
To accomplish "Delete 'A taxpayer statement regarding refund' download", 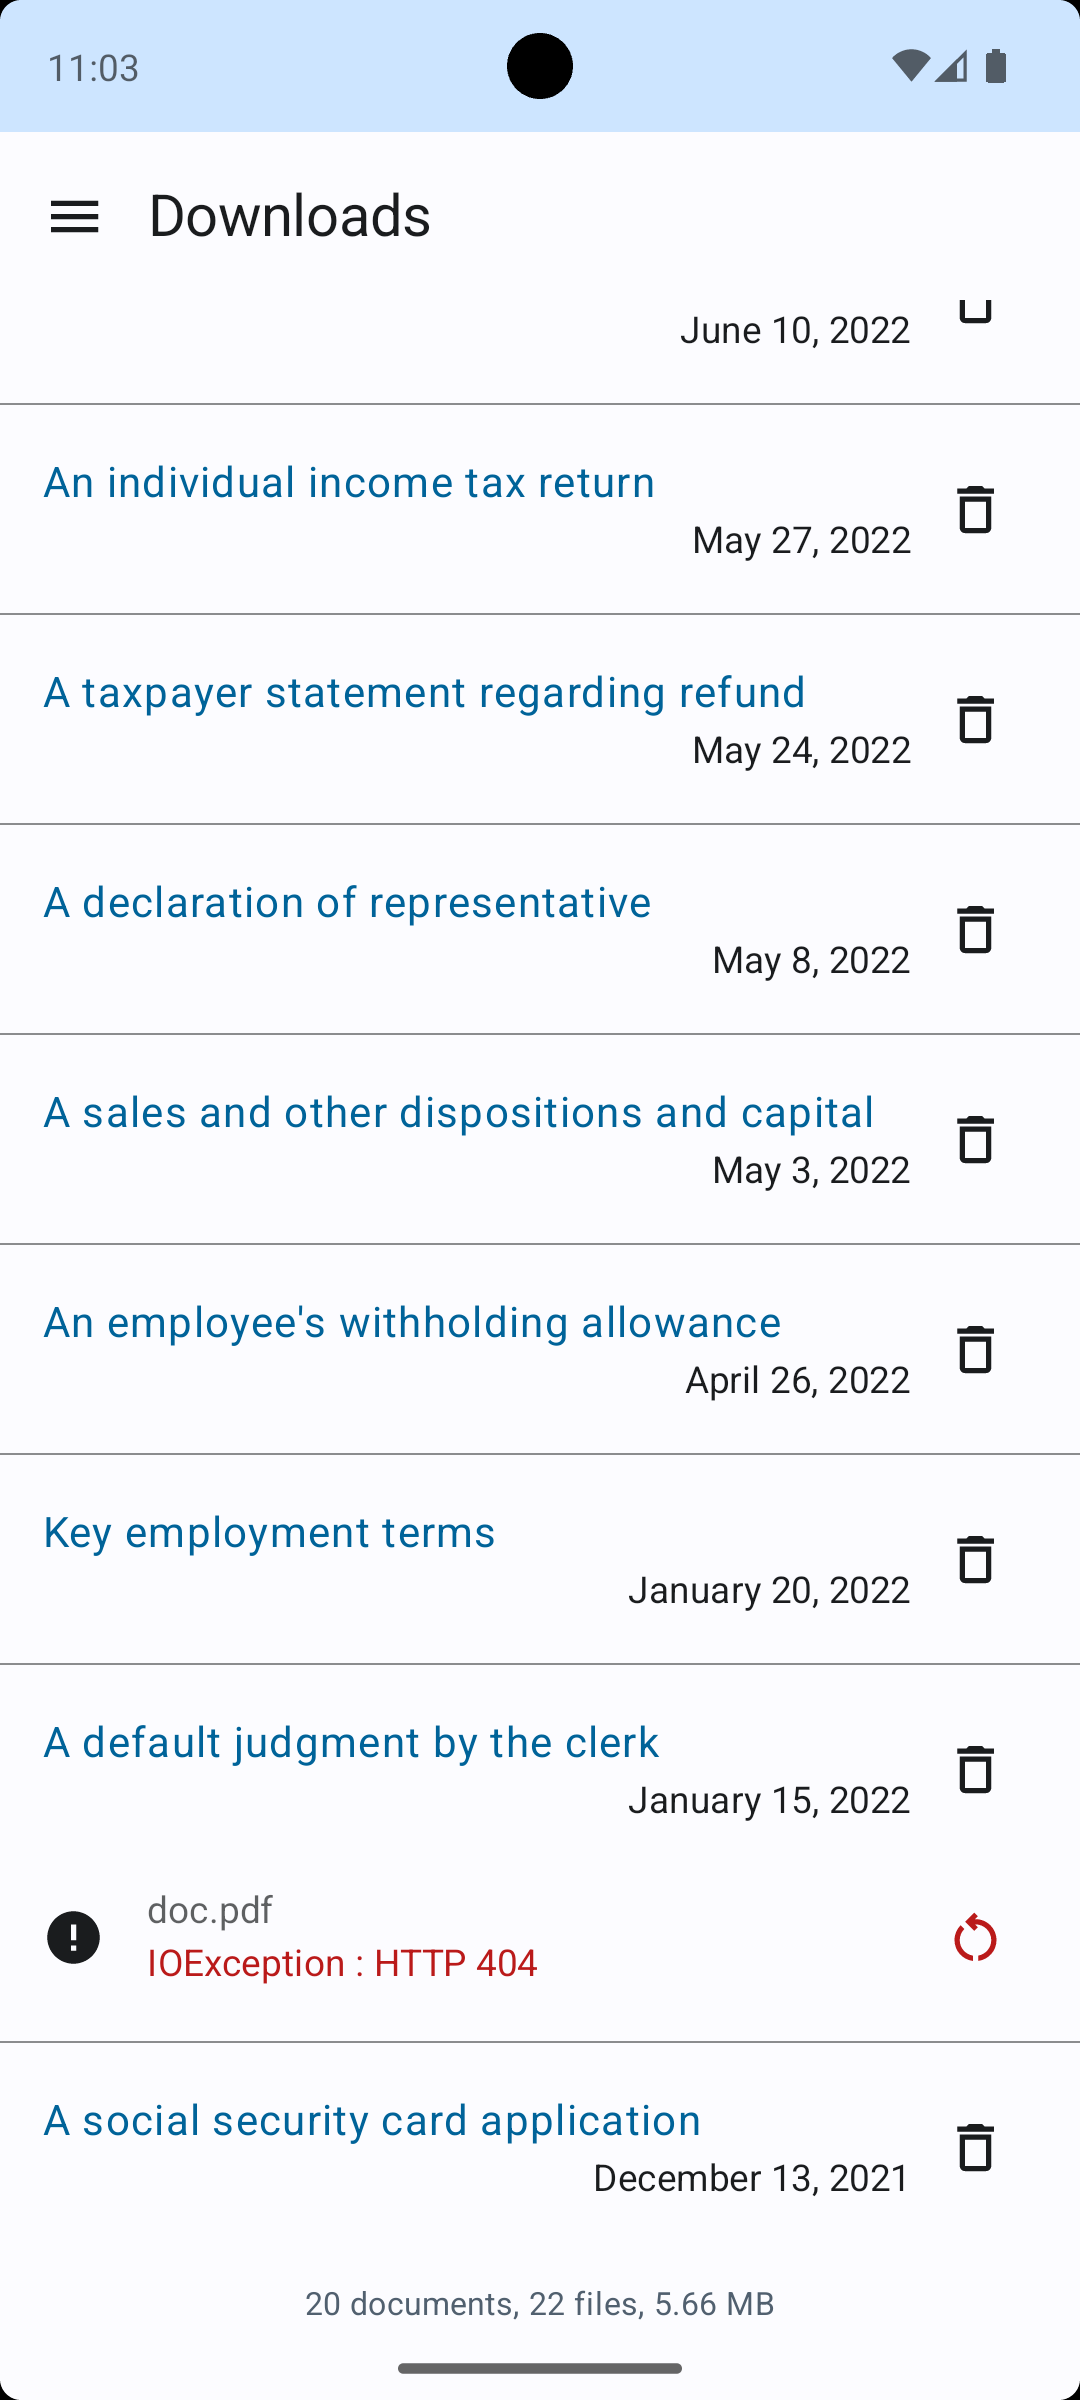I will point(975,720).
